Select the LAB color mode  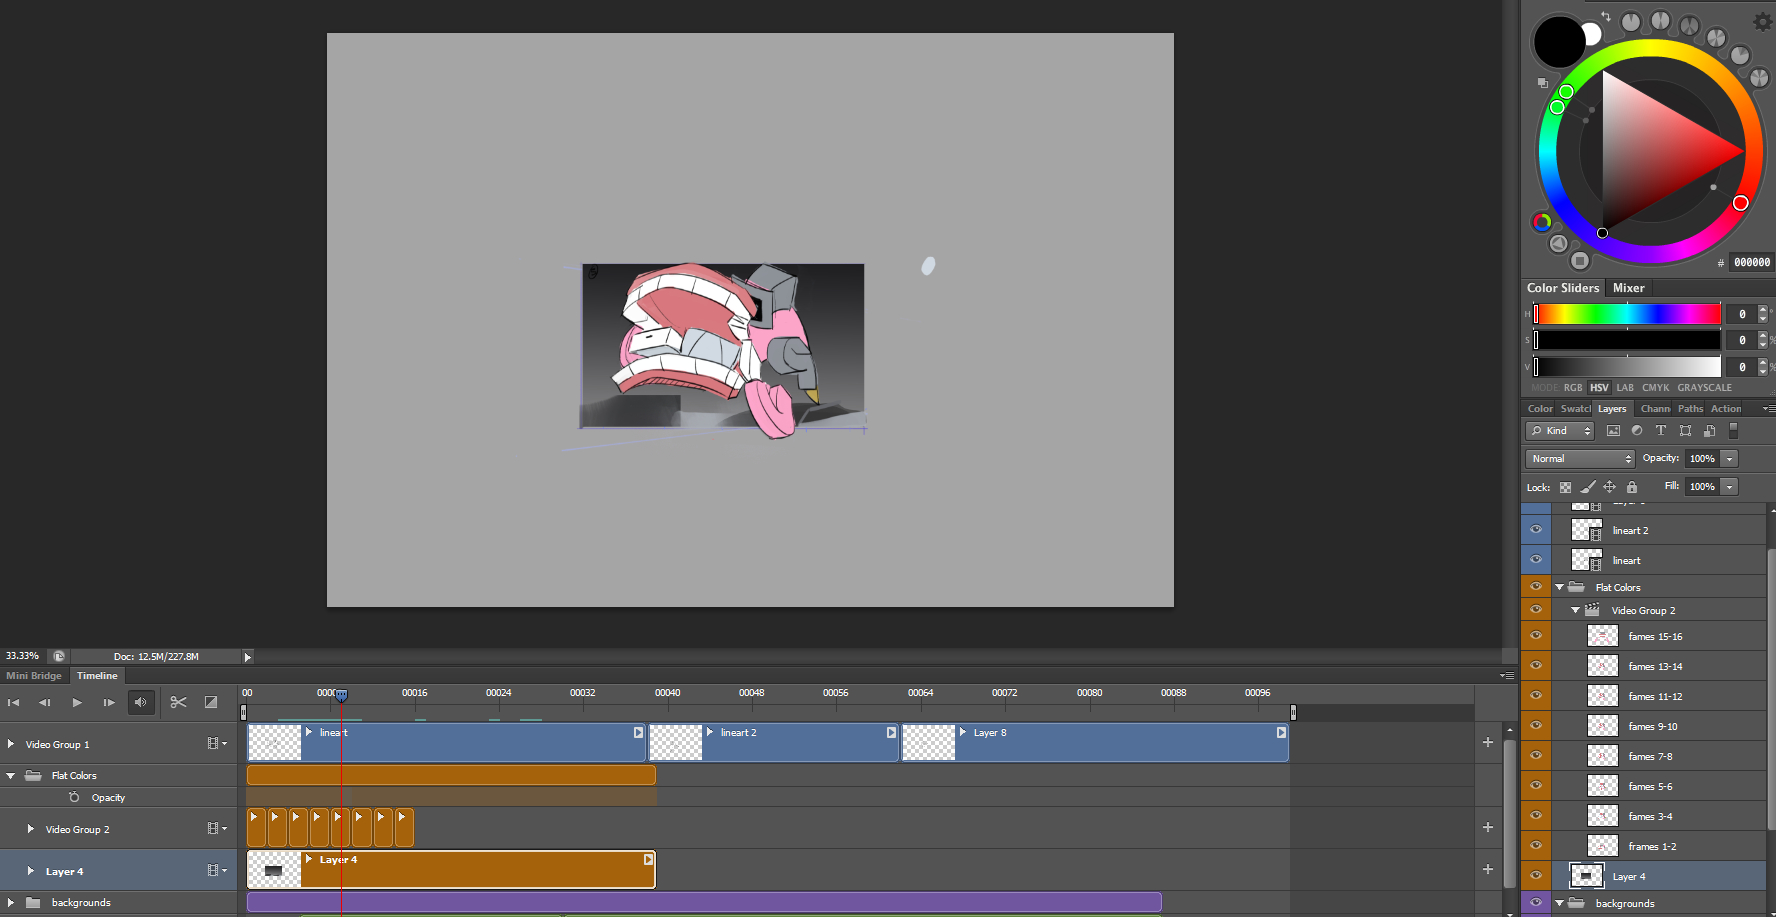(x=1625, y=388)
